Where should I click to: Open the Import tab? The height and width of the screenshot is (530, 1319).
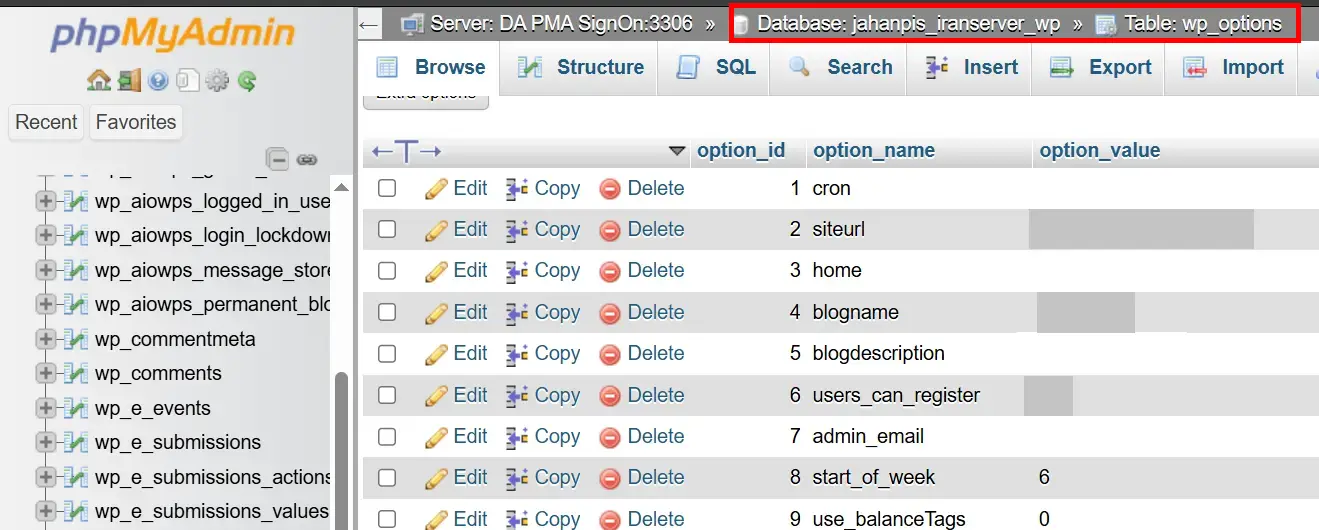point(1232,67)
